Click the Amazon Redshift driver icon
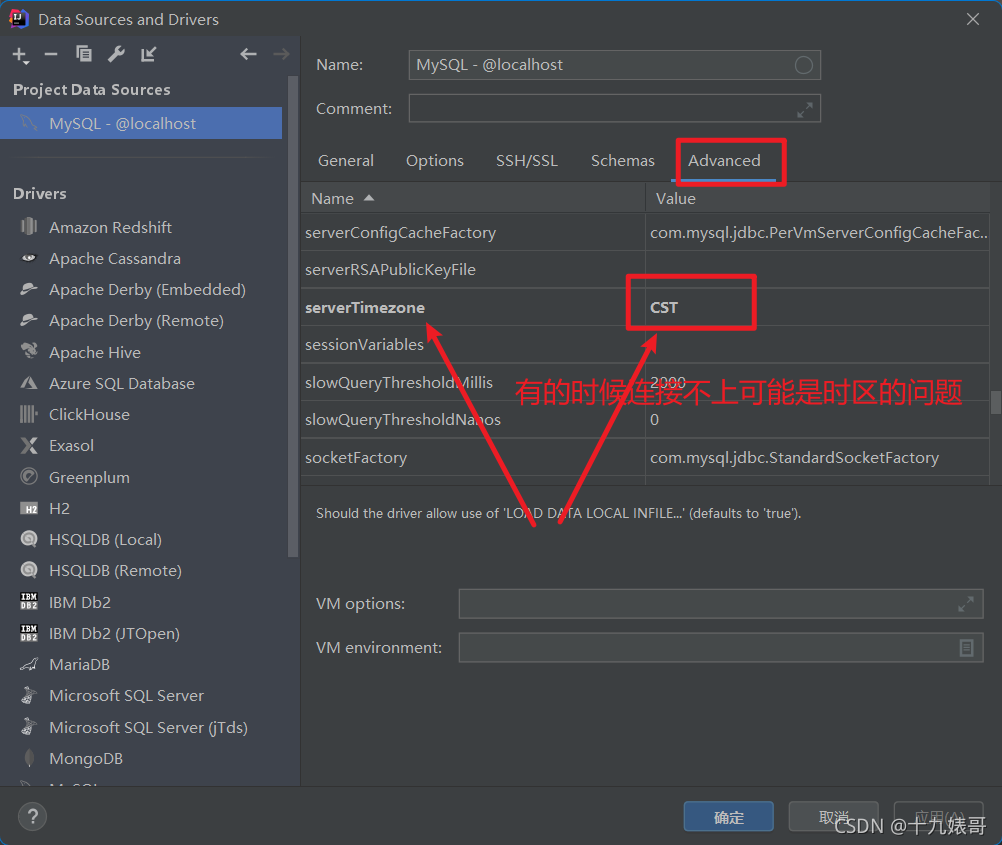The image size is (1002, 845). pos(29,226)
